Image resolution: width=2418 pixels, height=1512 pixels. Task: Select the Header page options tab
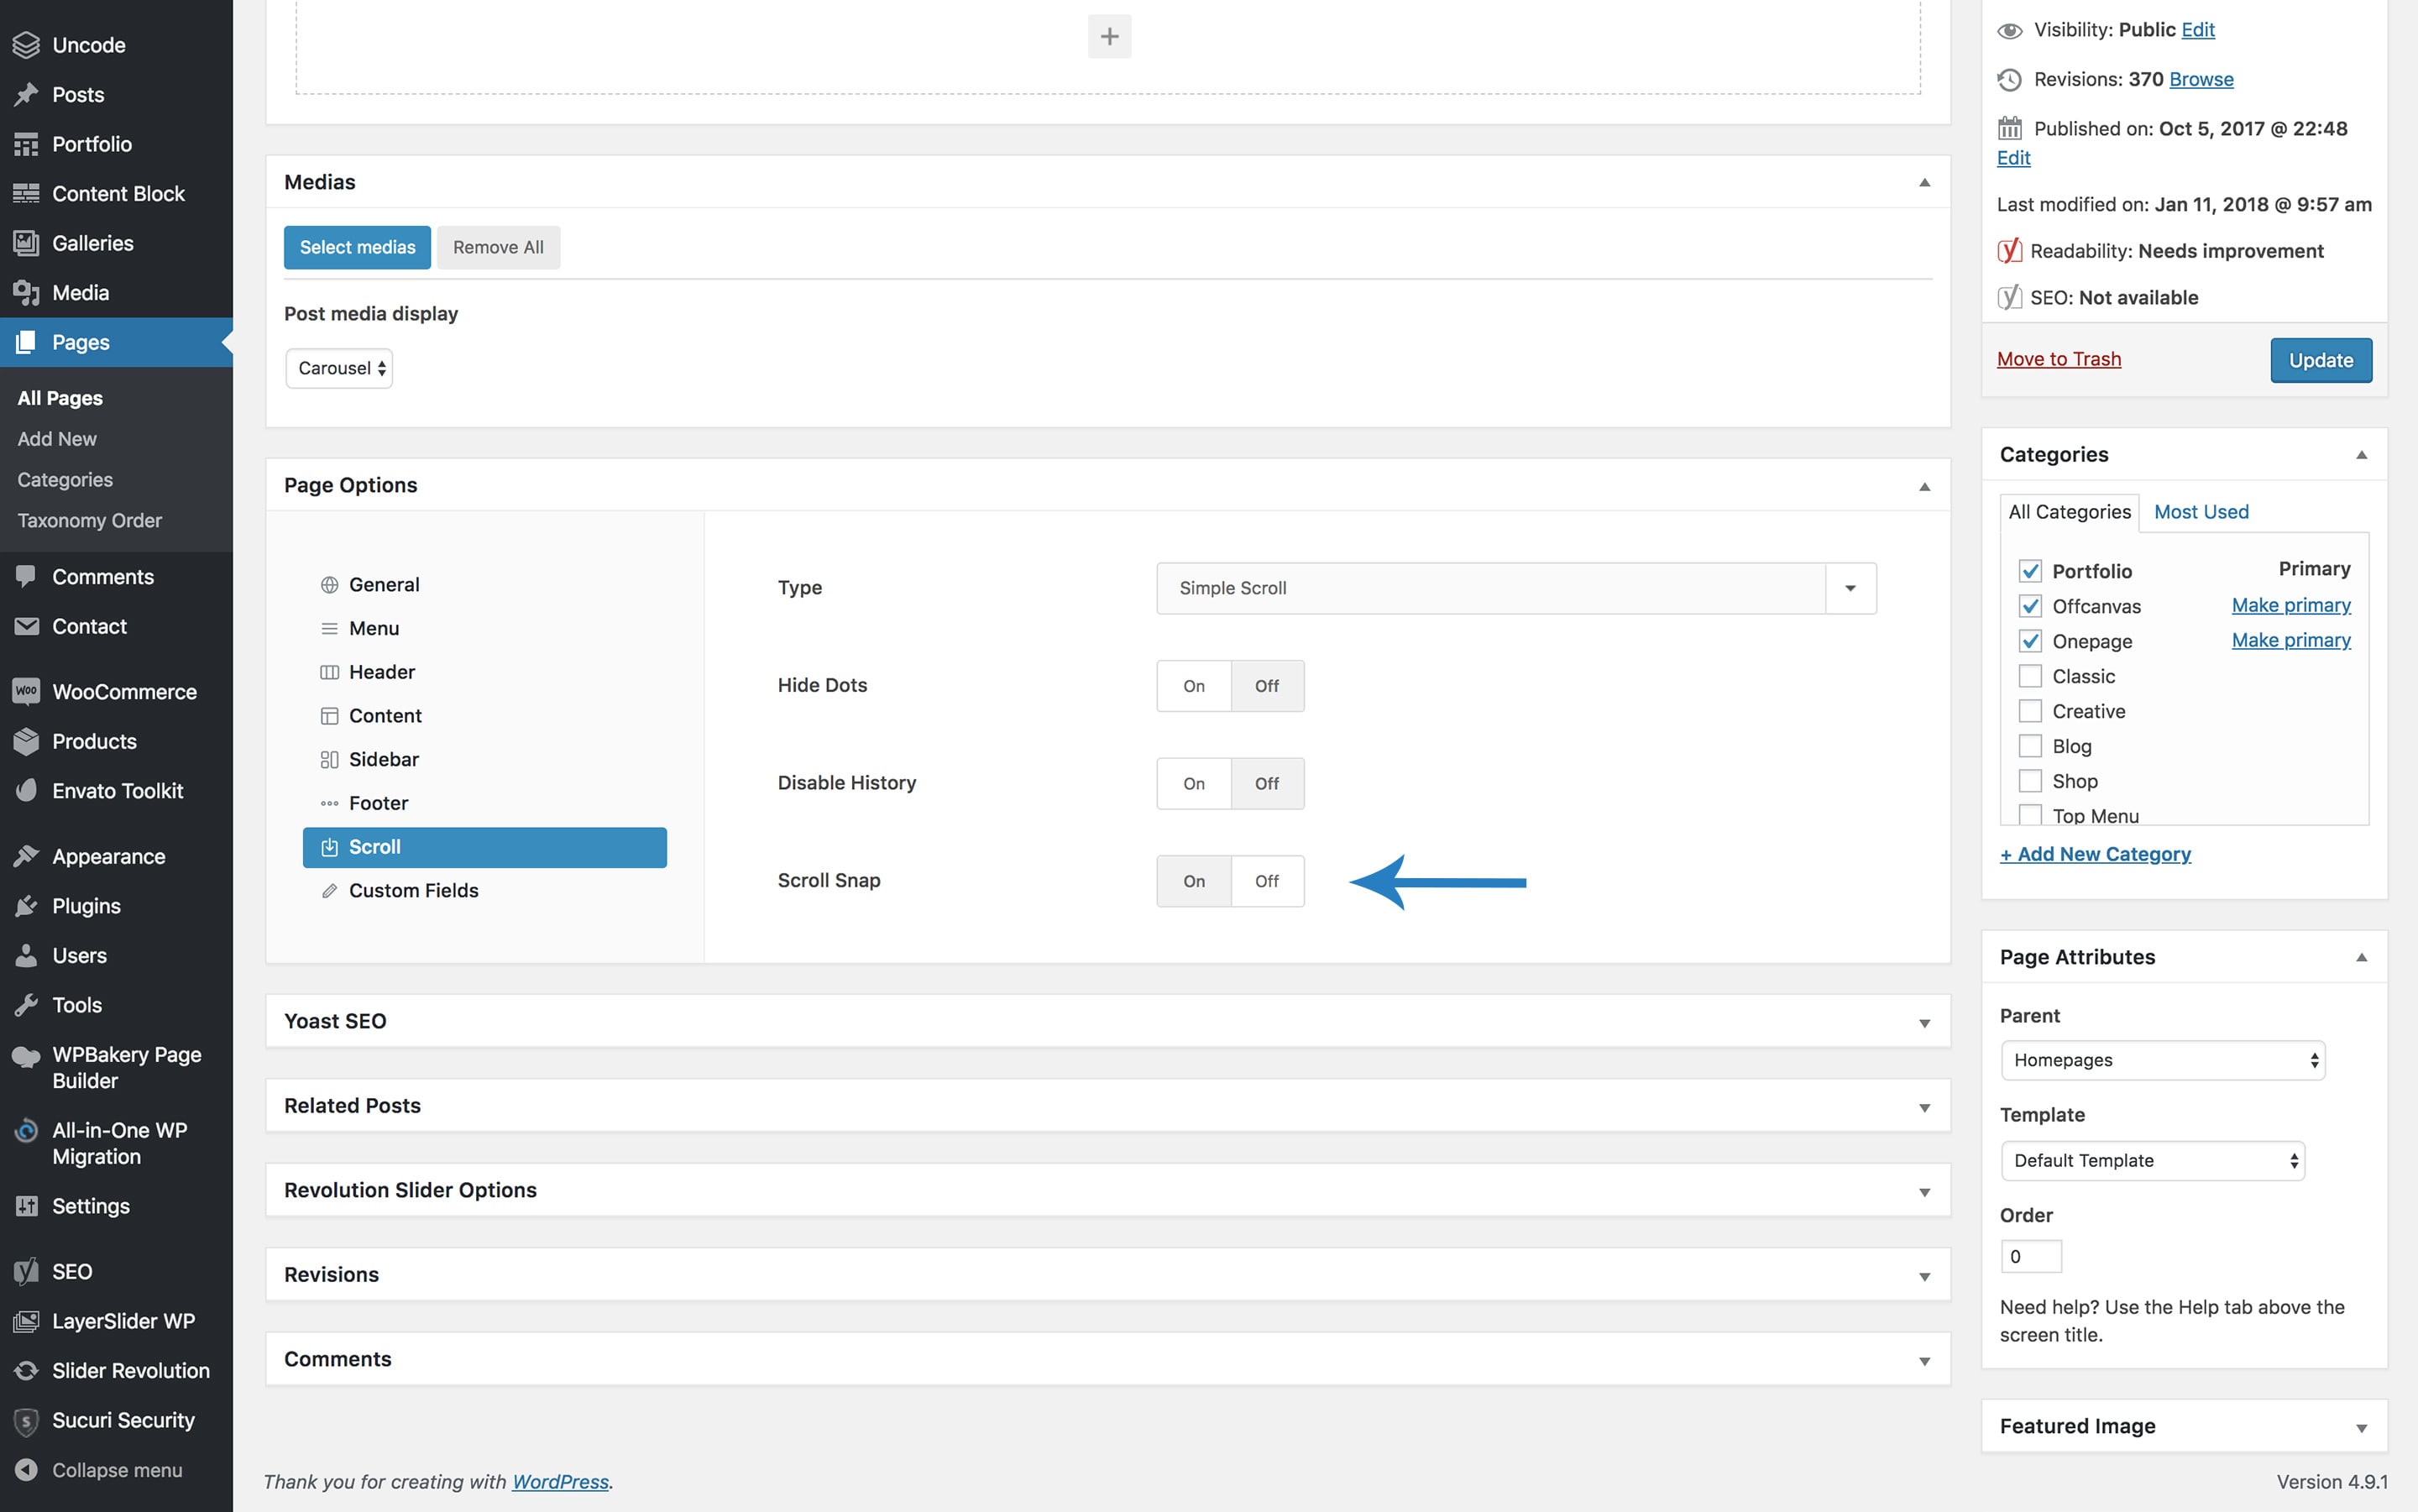click(x=381, y=672)
